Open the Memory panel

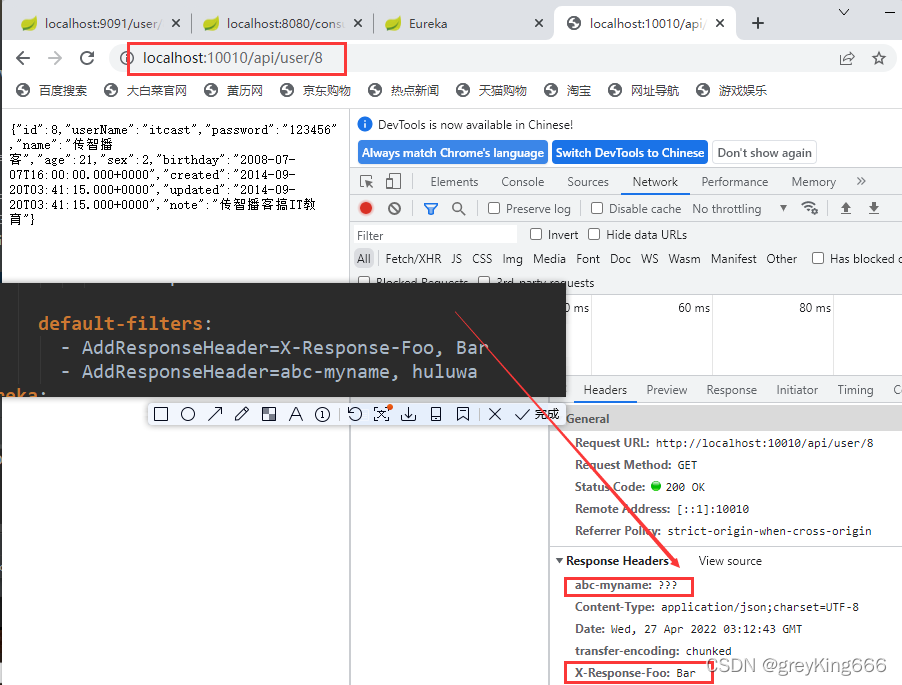(x=813, y=182)
